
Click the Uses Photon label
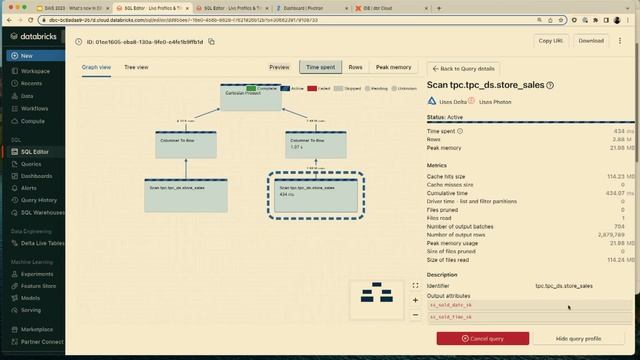[495, 102]
